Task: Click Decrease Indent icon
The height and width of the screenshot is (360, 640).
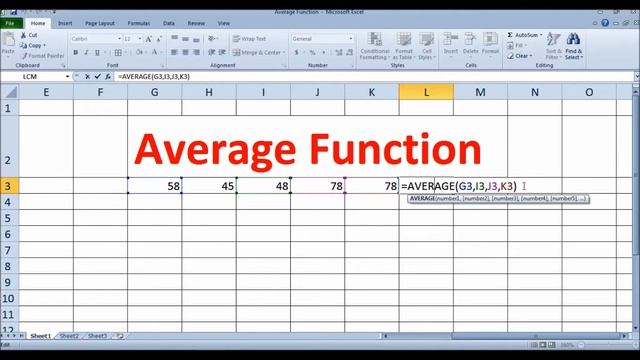Action: [x=211, y=52]
